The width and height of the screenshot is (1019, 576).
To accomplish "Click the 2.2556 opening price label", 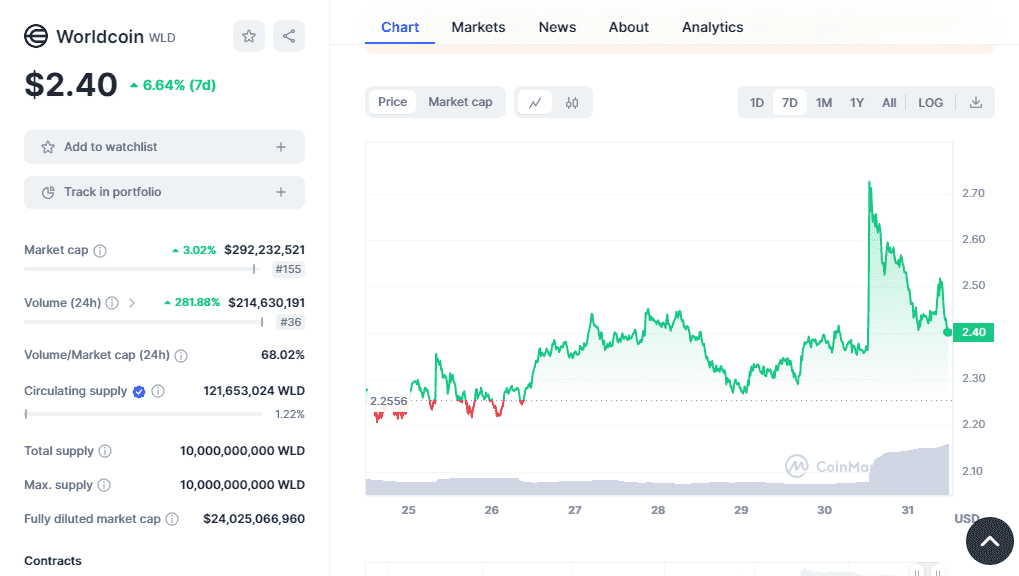I will click(388, 401).
